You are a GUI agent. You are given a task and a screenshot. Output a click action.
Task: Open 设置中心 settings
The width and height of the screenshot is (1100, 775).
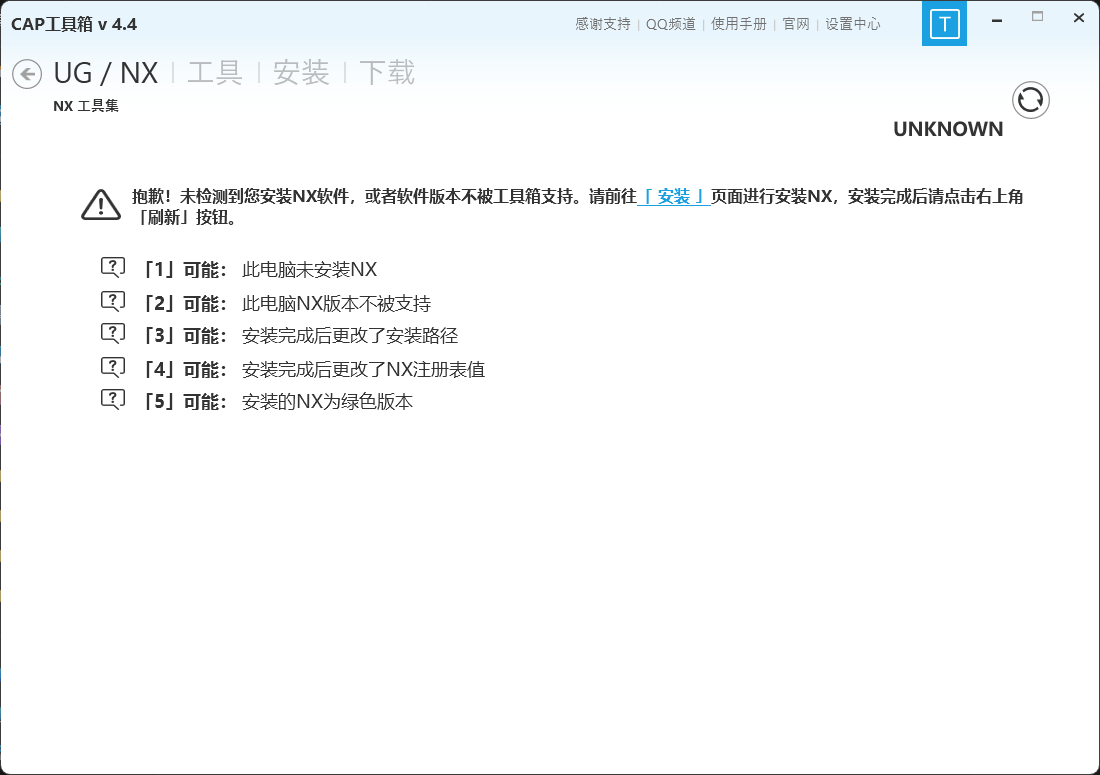(x=852, y=24)
